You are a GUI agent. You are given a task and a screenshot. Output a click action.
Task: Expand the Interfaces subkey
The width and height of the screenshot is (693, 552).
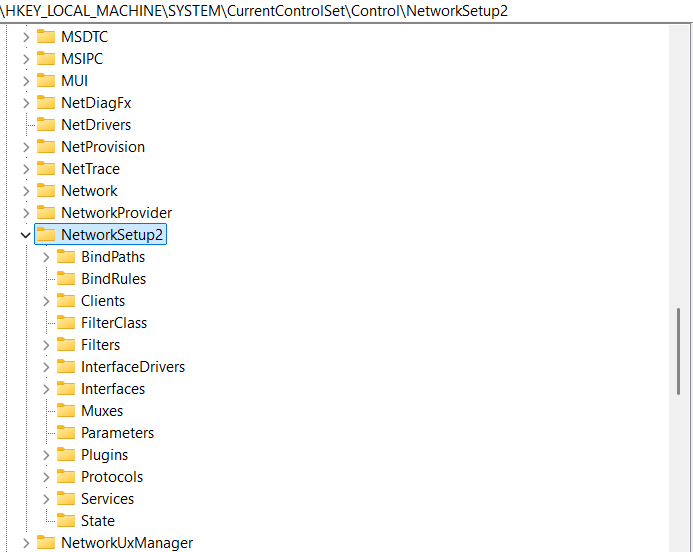[46, 389]
